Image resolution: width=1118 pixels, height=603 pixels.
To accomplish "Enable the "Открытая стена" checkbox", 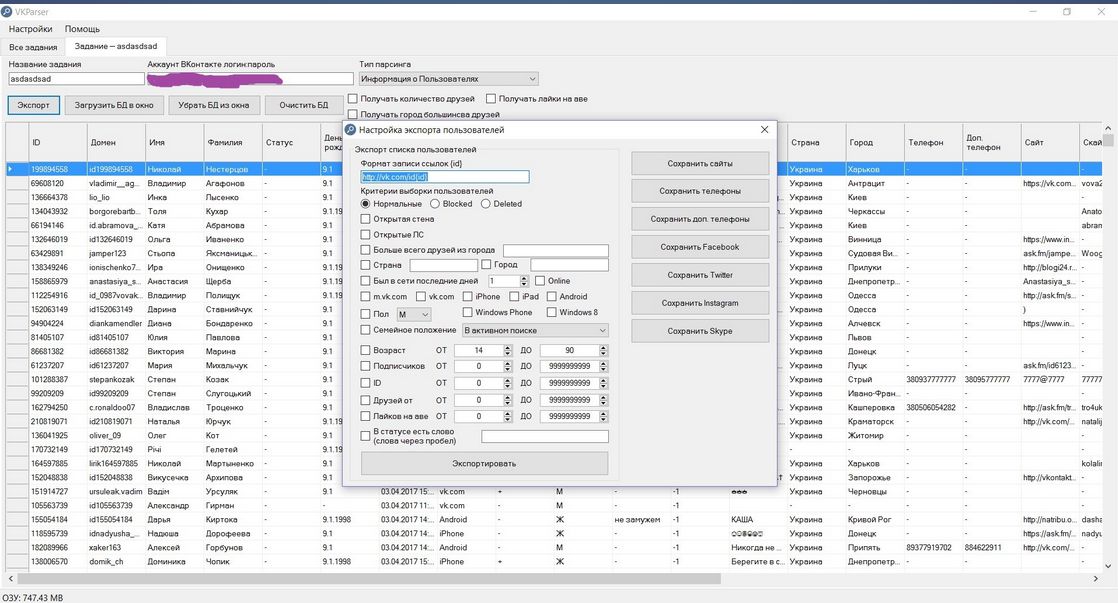I will pos(366,219).
